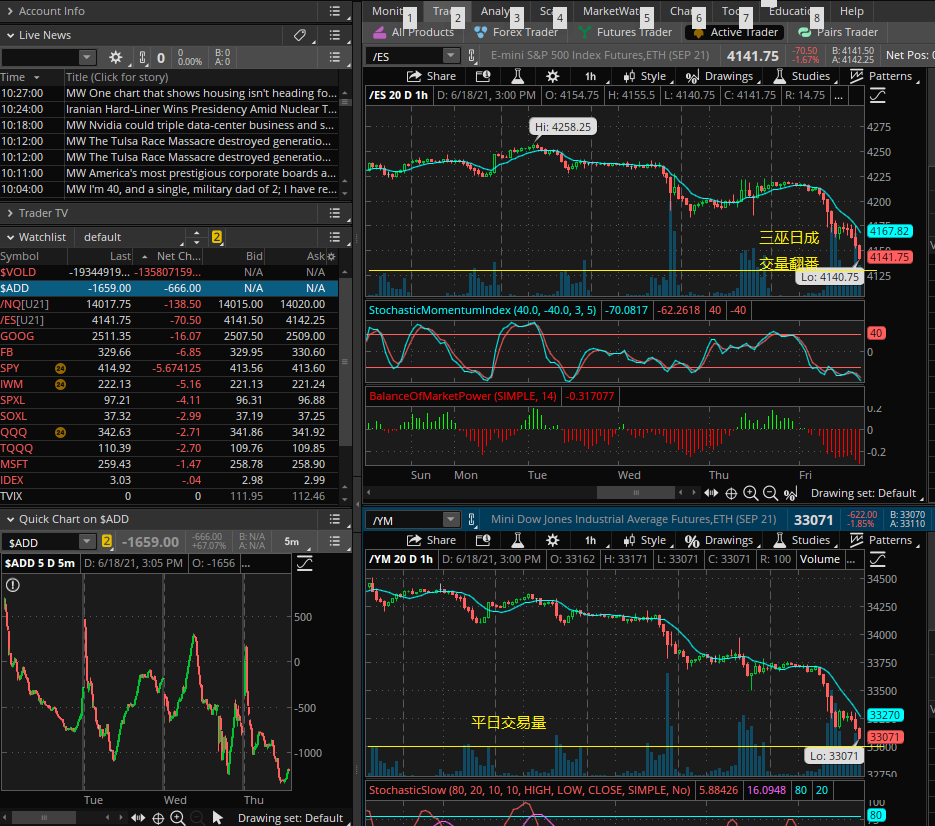Click the news/events icon on /YM chart toolbar

(483, 540)
